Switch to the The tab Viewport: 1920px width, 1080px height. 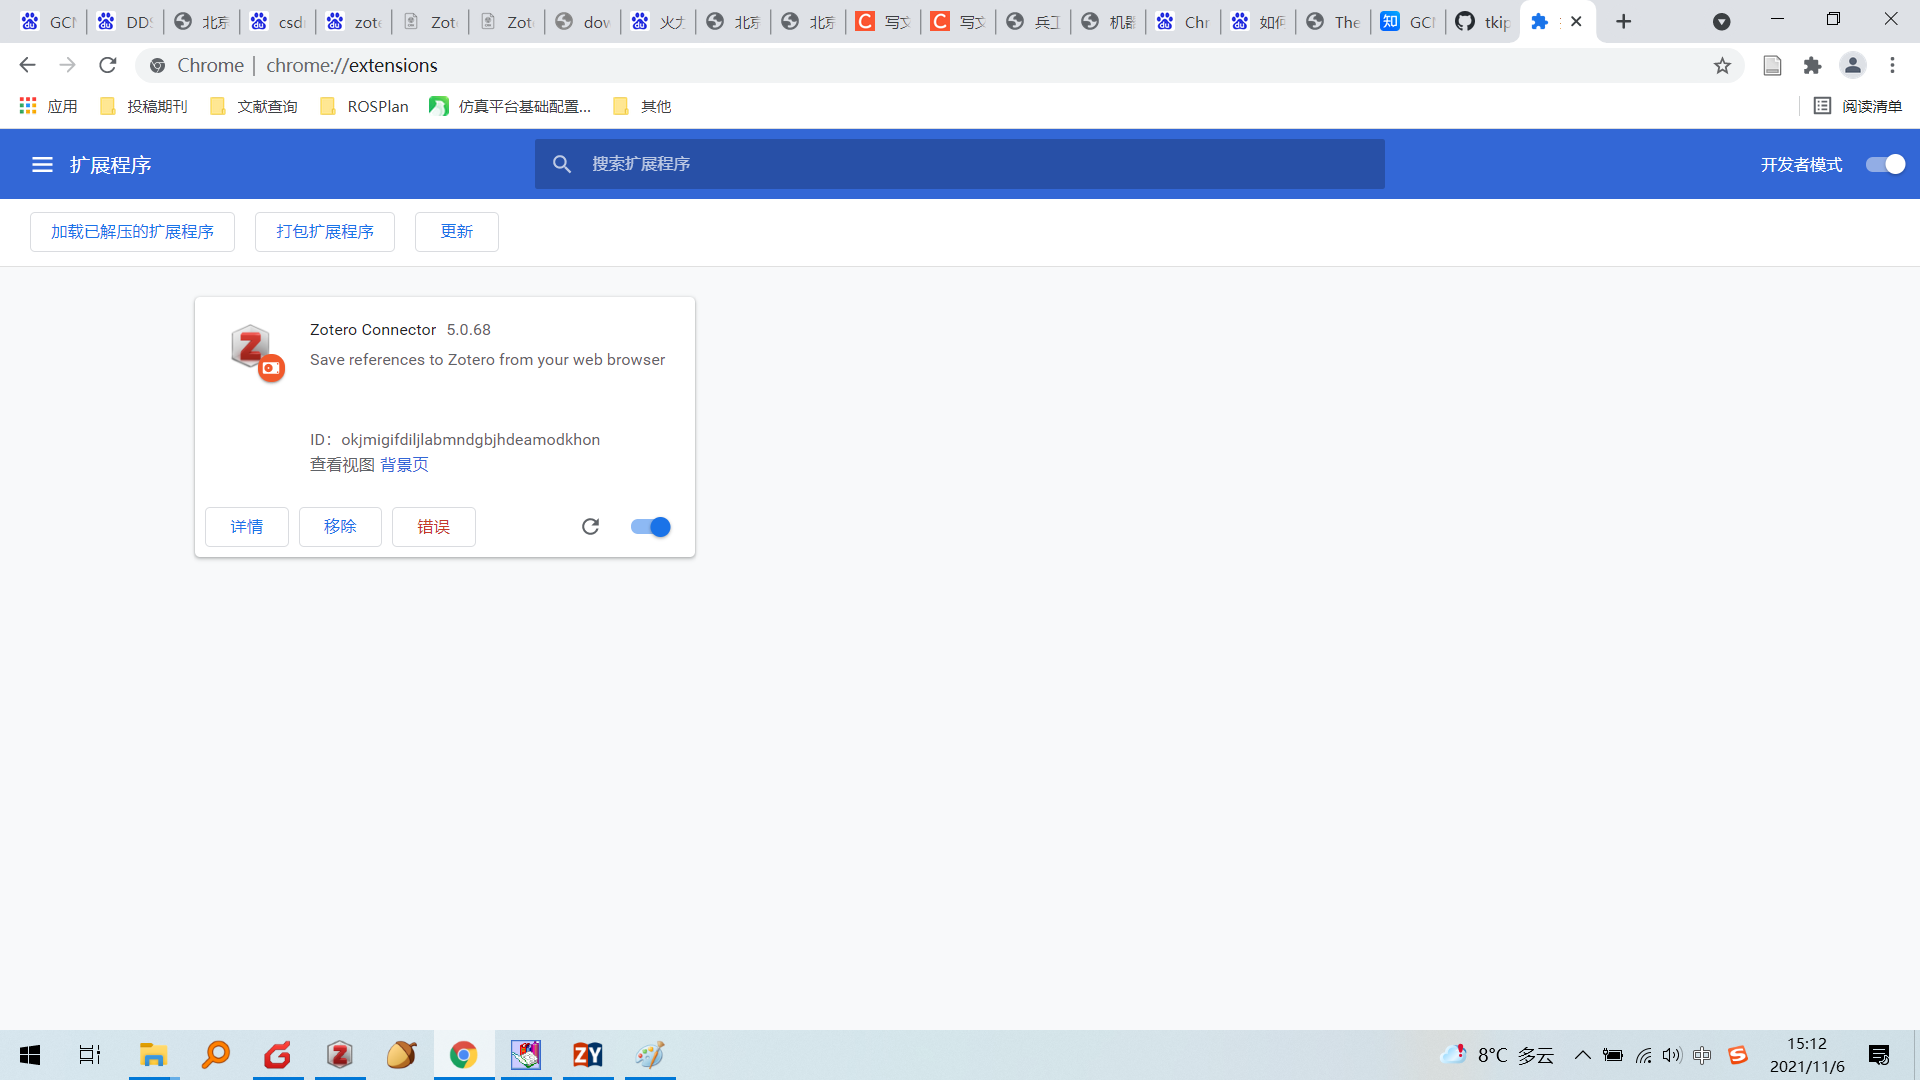1332,22
